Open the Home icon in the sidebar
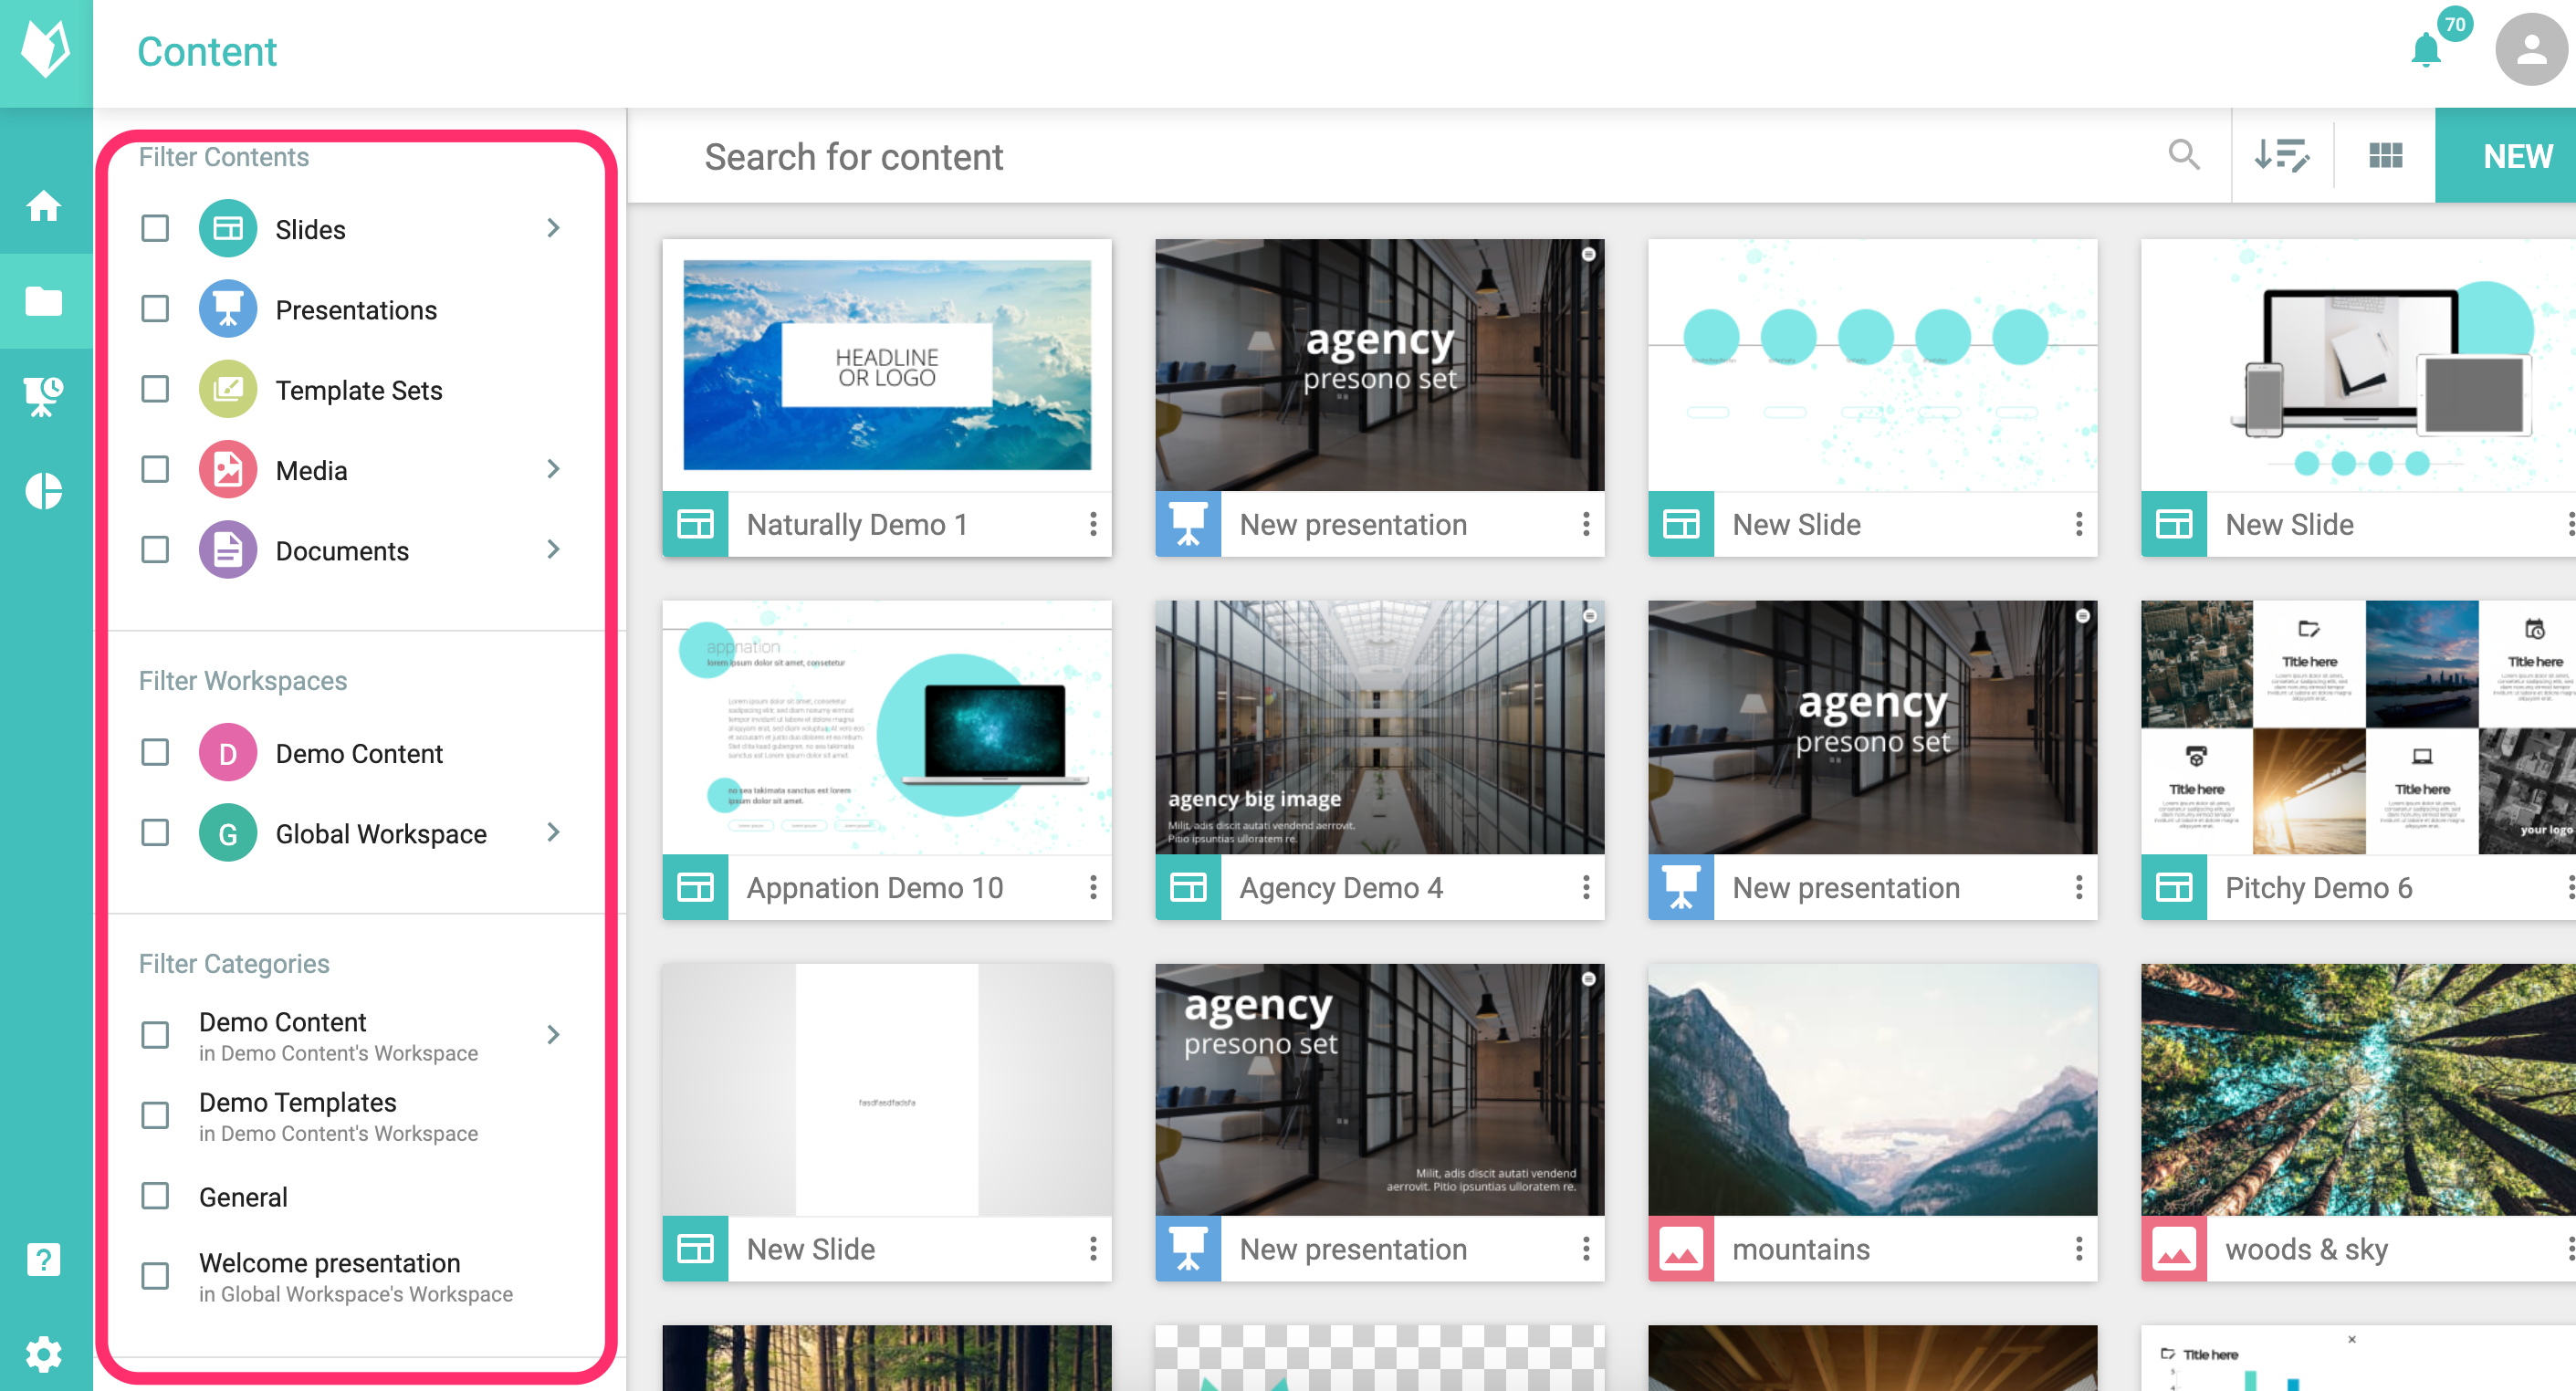 point(44,206)
